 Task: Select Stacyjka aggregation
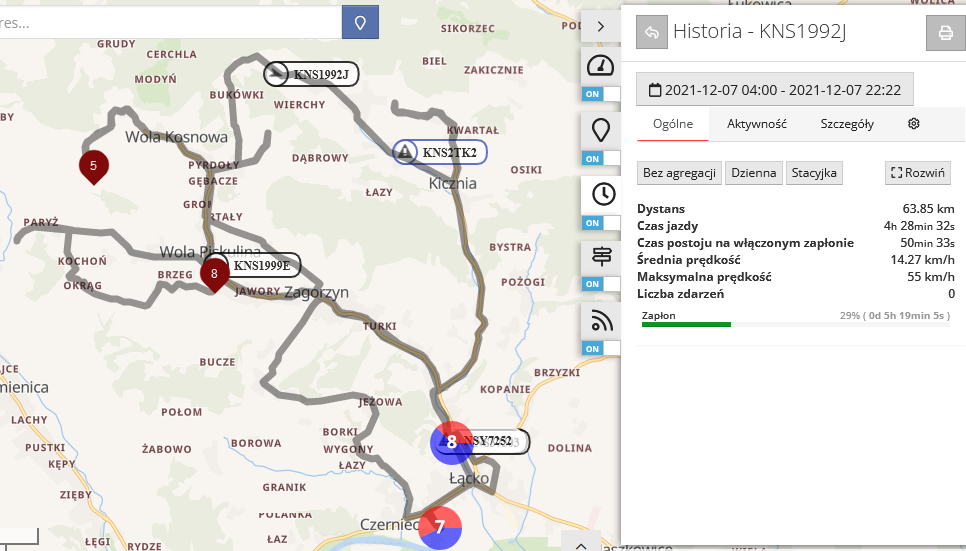coord(814,173)
